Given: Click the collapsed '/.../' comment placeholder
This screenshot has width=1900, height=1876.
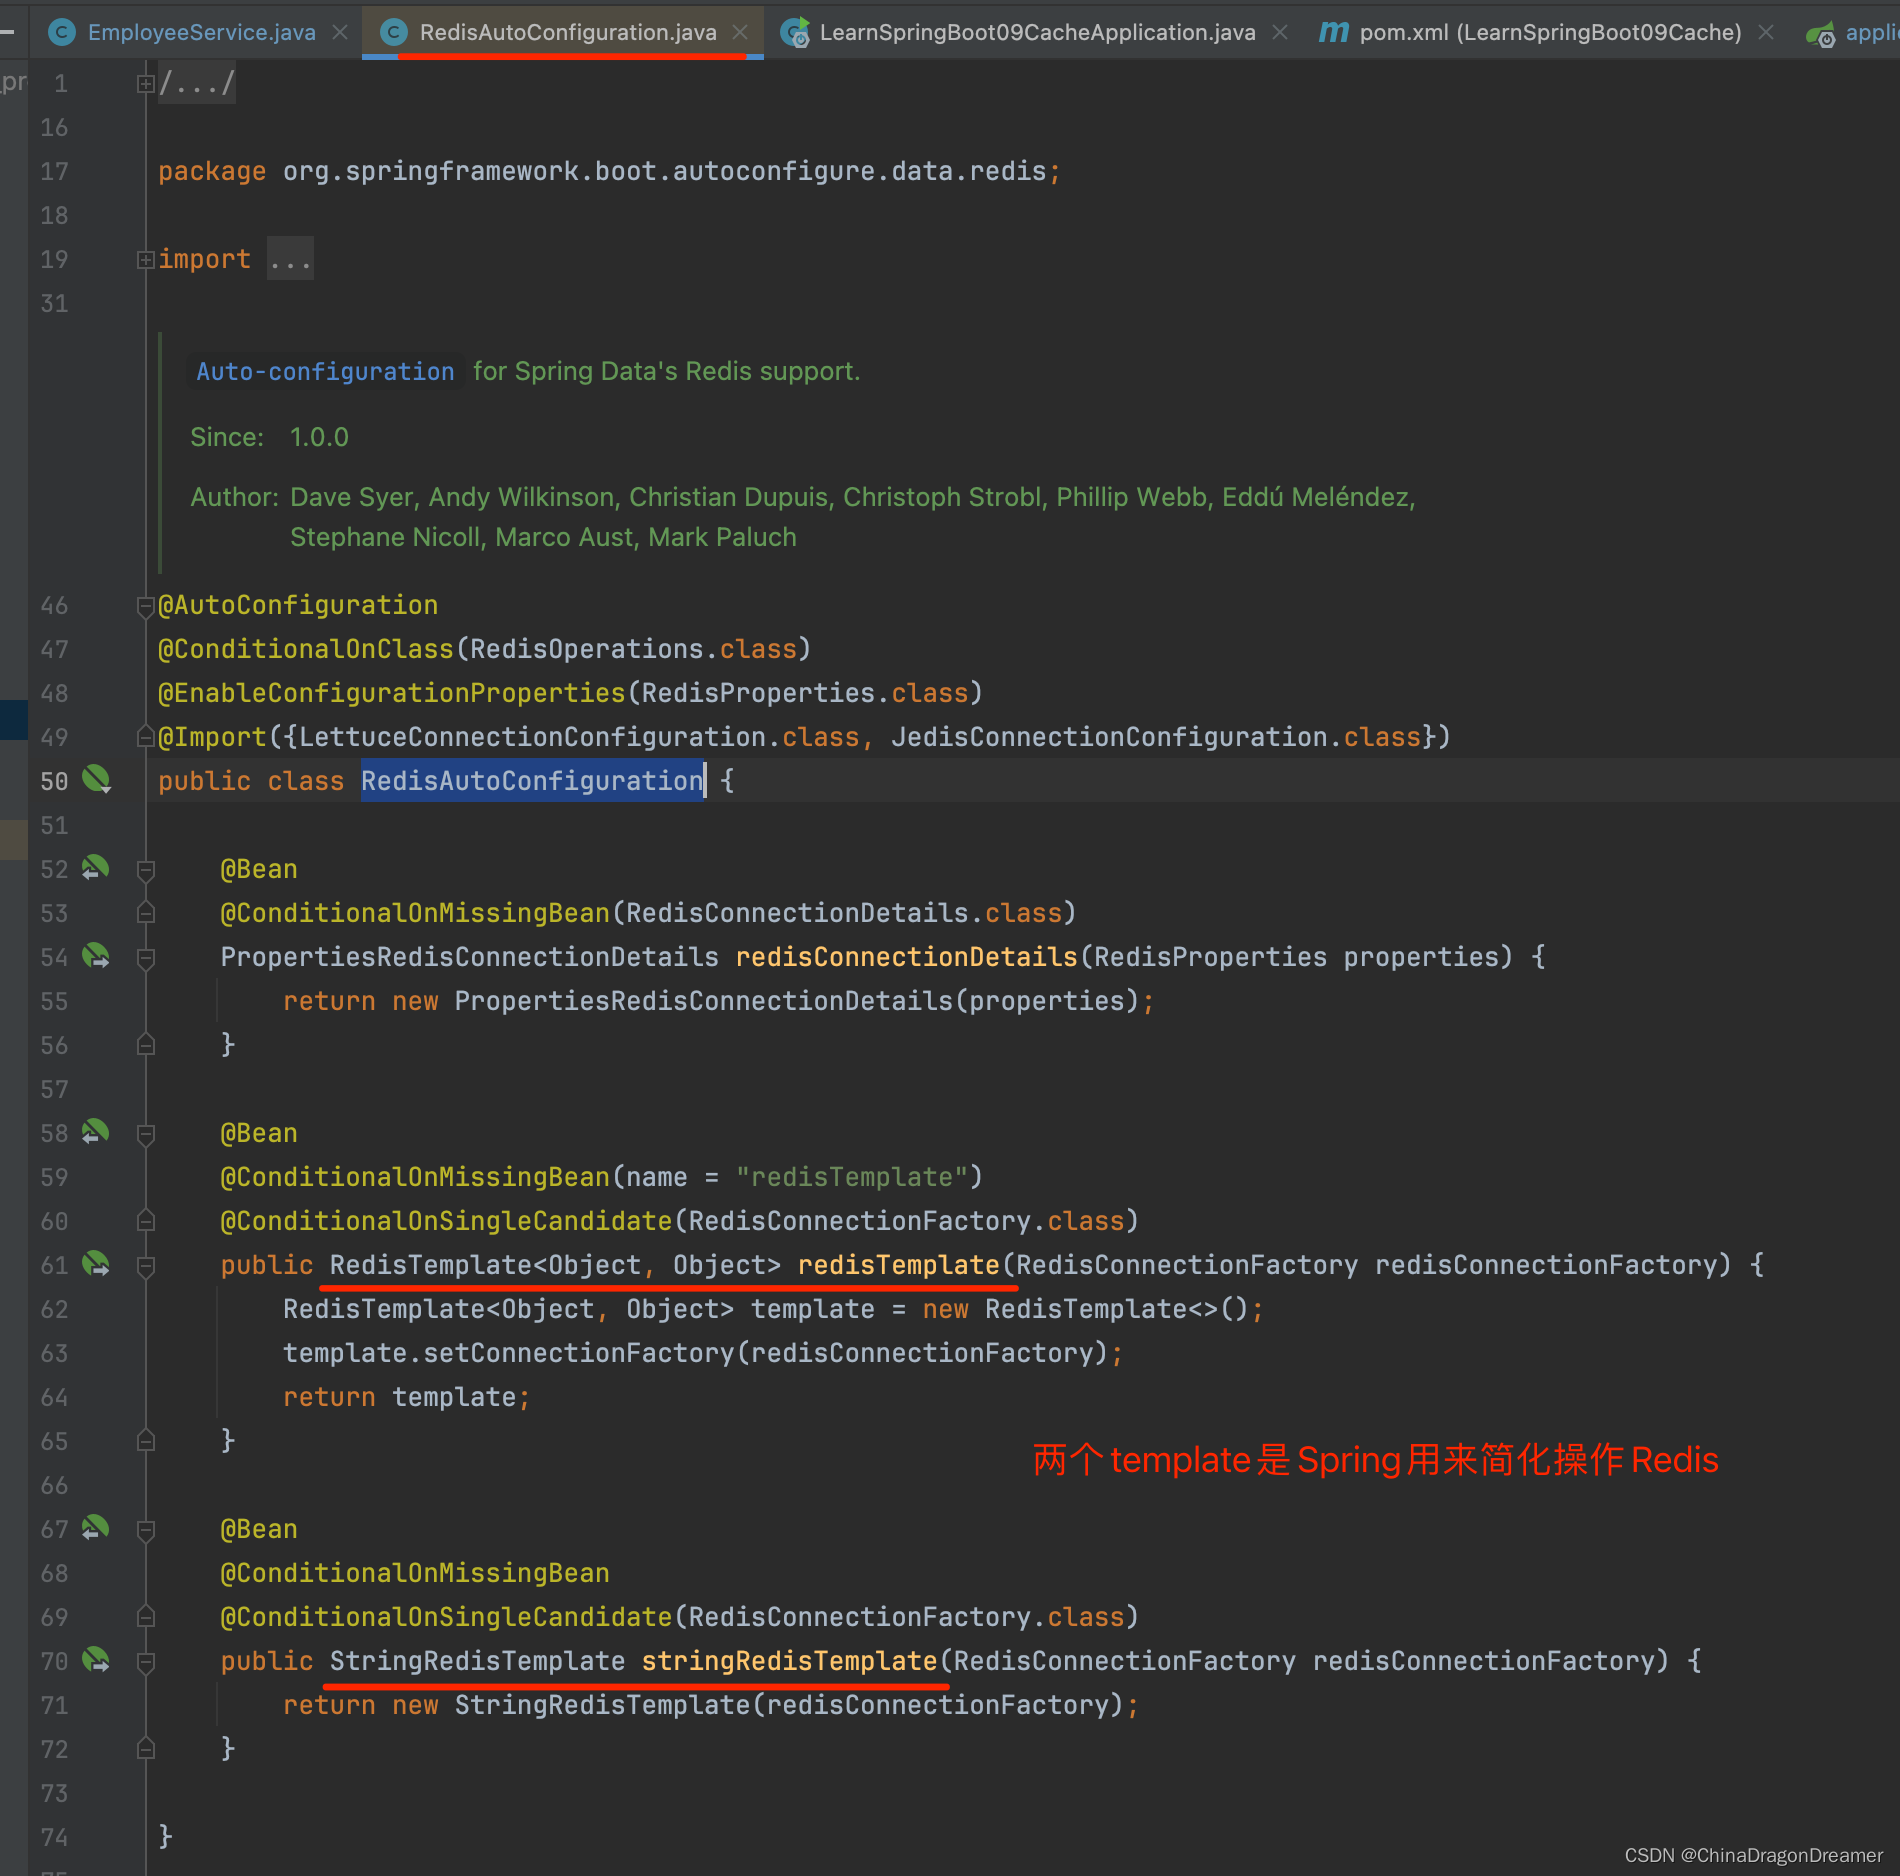Looking at the screenshot, I should pos(197,83).
